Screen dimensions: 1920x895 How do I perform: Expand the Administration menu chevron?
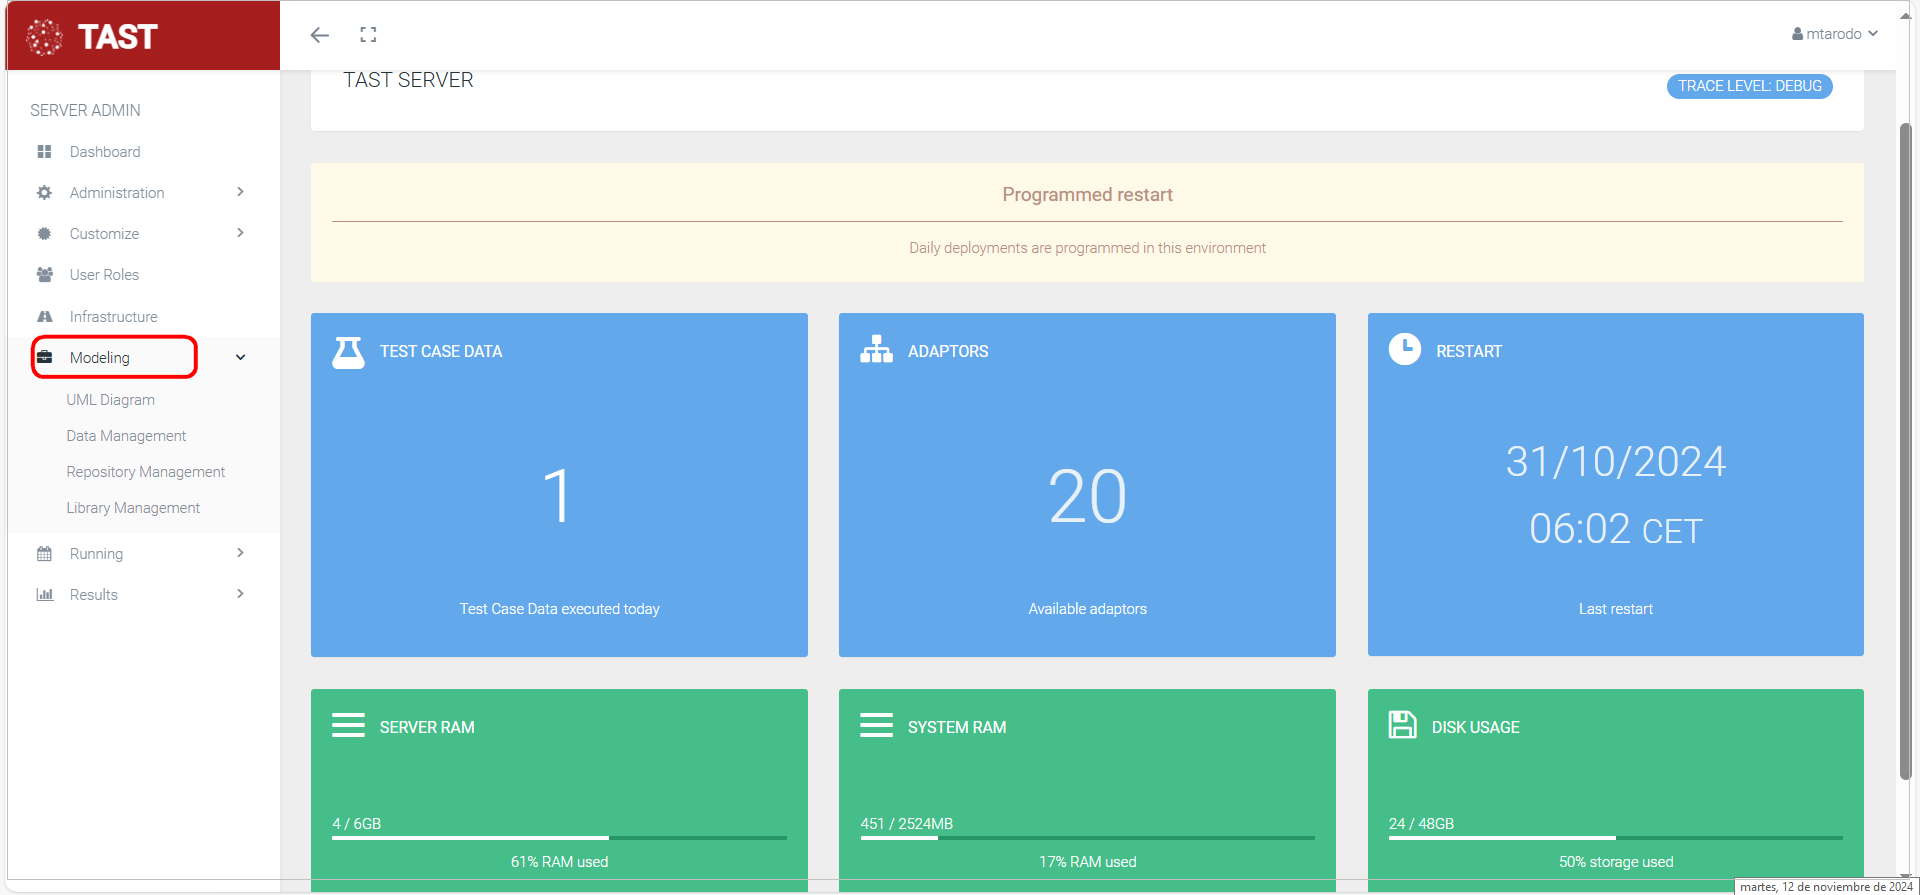[x=240, y=192]
